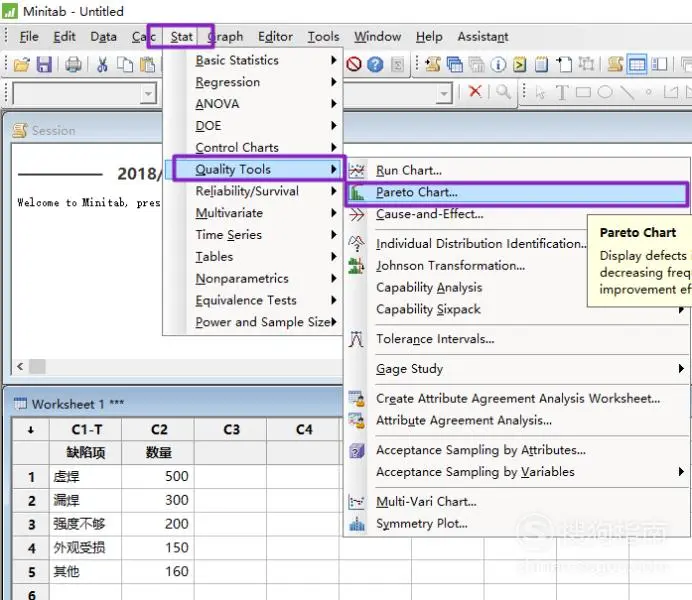Click Session window left scroll arrow

coord(20,366)
